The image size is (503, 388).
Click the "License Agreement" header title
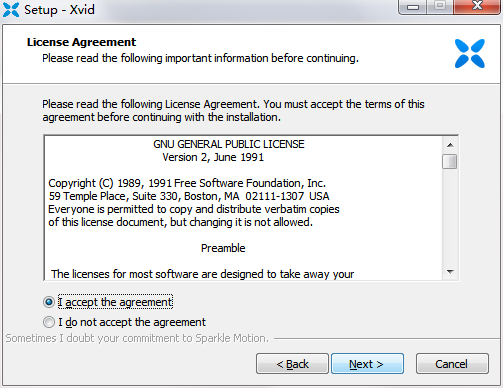click(81, 42)
